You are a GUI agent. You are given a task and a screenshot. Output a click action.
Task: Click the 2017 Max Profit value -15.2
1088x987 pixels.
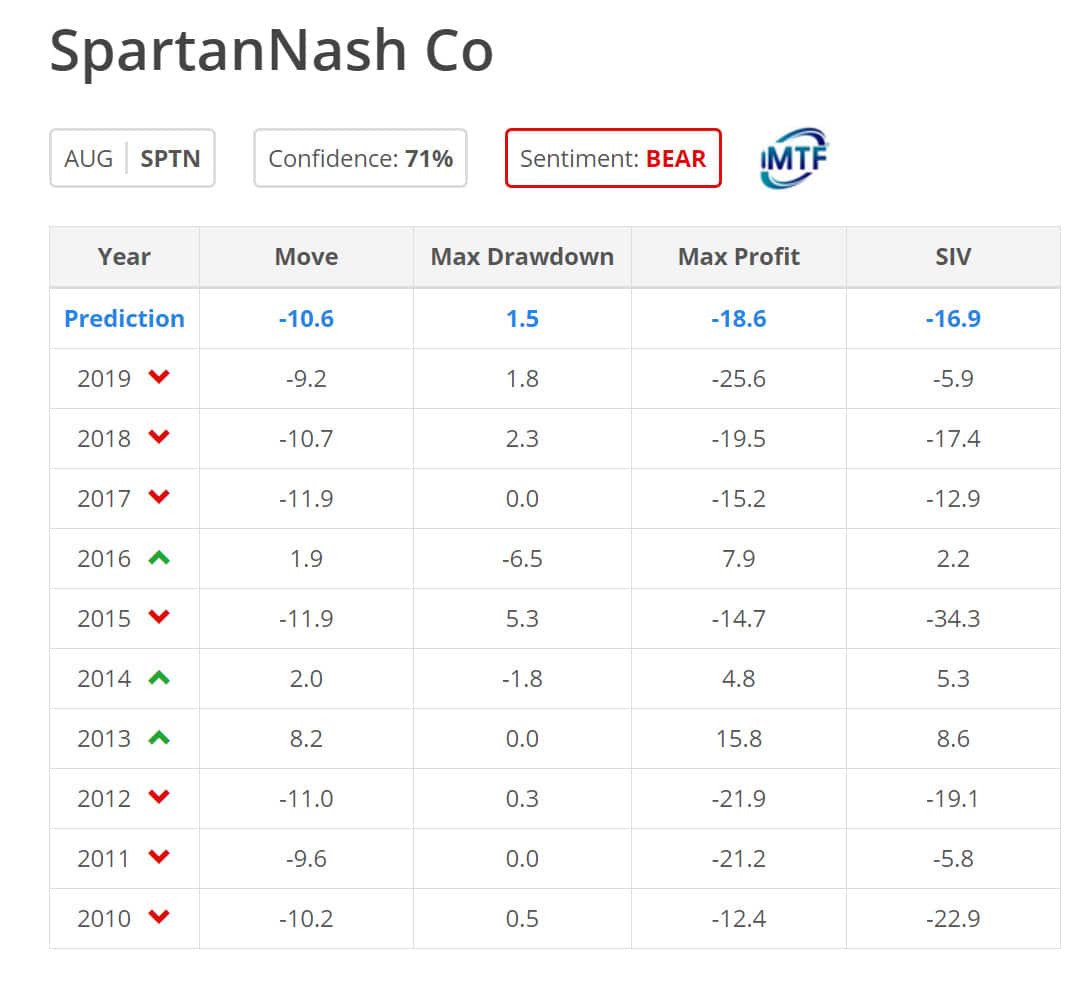739,499
